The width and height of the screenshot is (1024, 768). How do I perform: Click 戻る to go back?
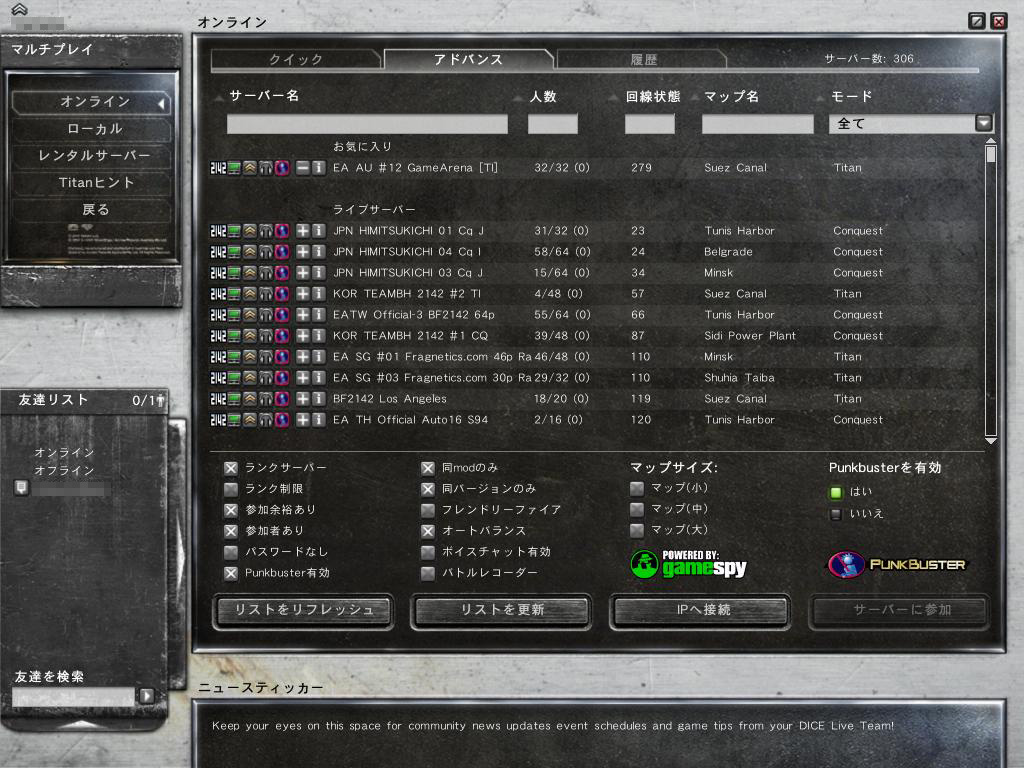(x=91, y=209)
